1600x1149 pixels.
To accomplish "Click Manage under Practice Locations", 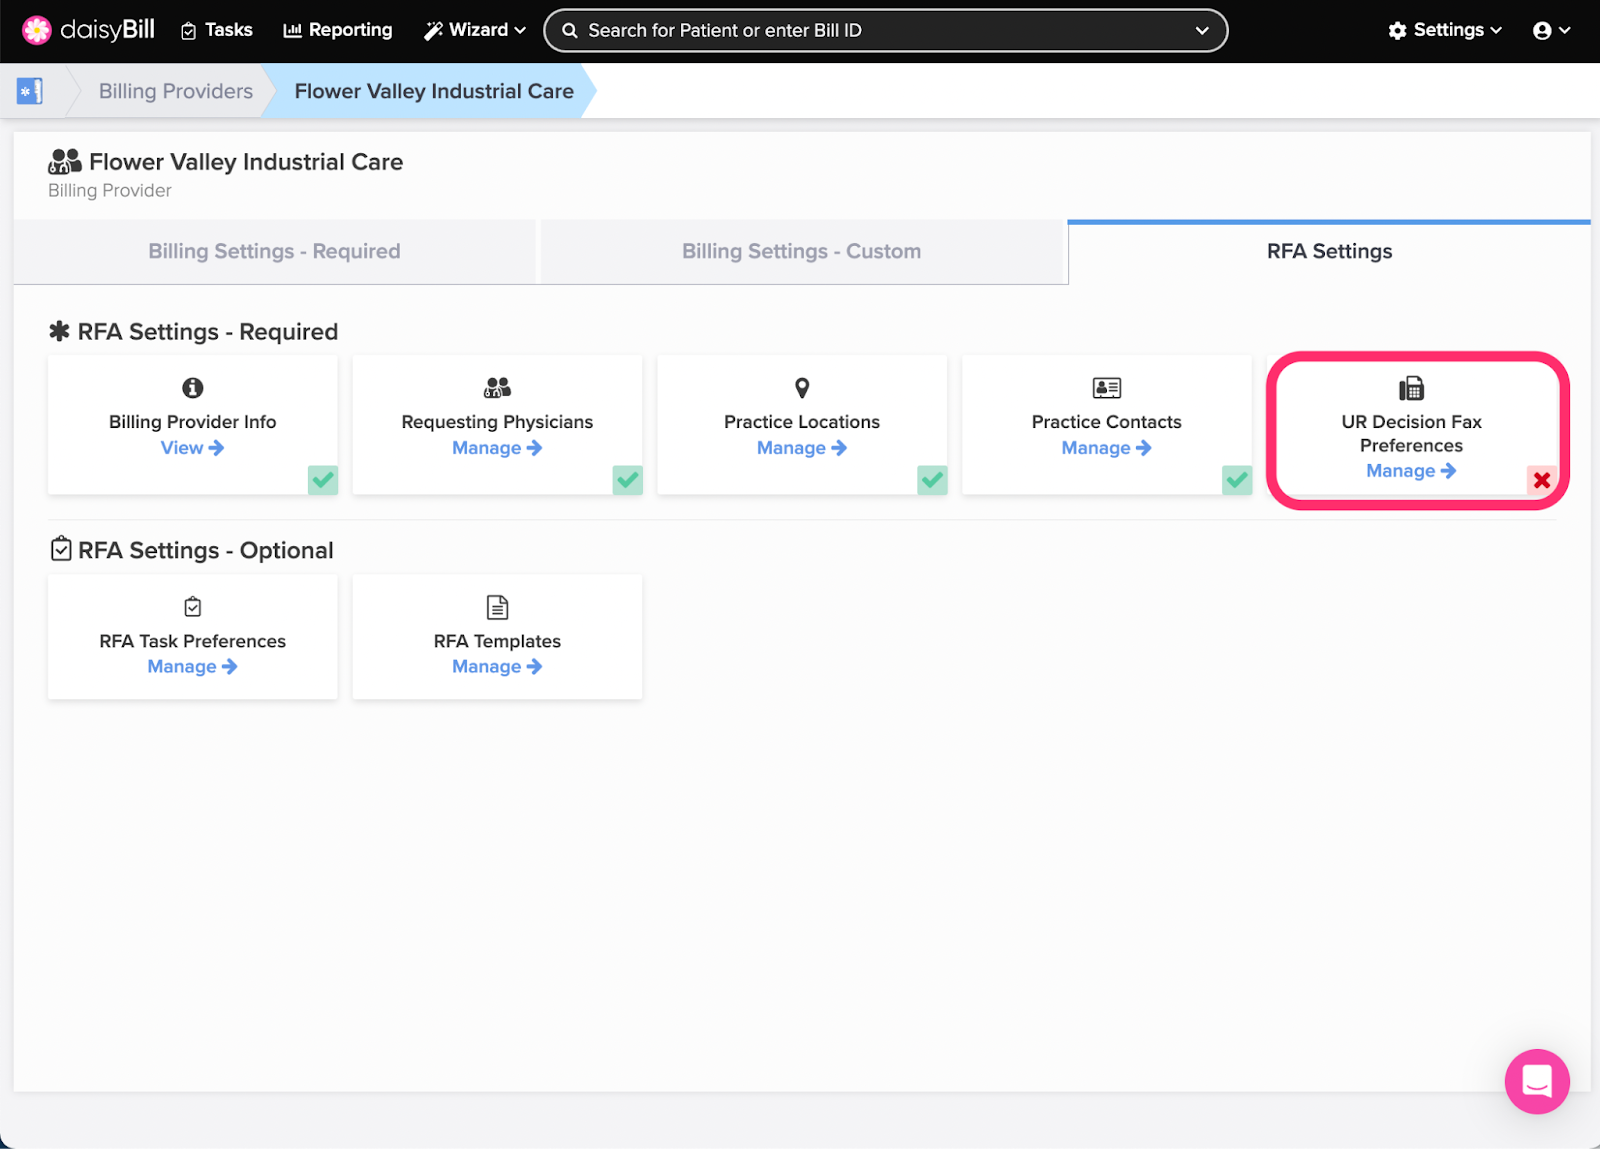I will point(802,448).
